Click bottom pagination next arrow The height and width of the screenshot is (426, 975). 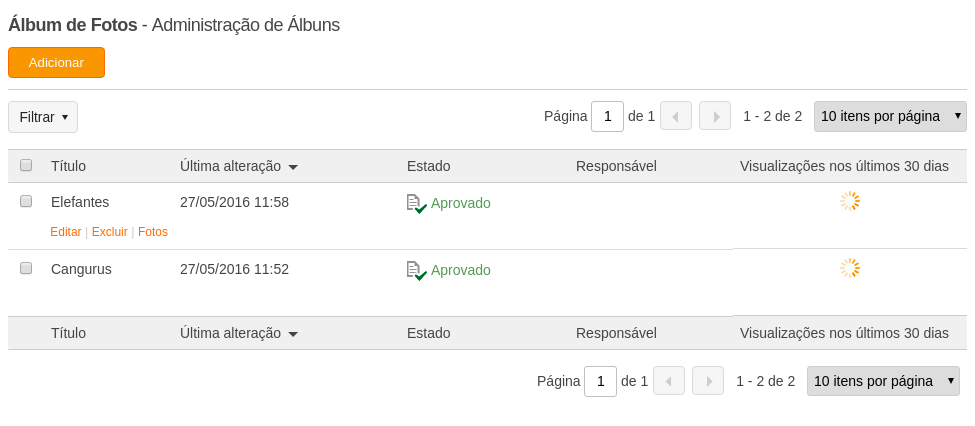pyautogui.click(x=708, y=381)
